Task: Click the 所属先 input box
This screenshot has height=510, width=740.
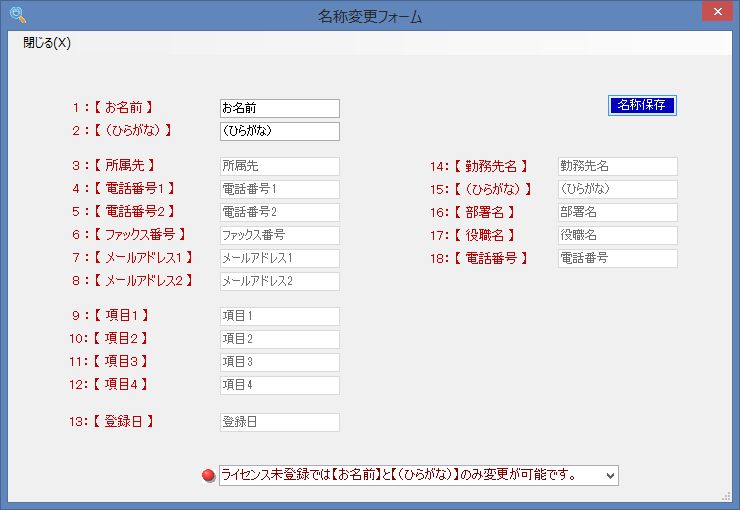Action: (279, 166)
